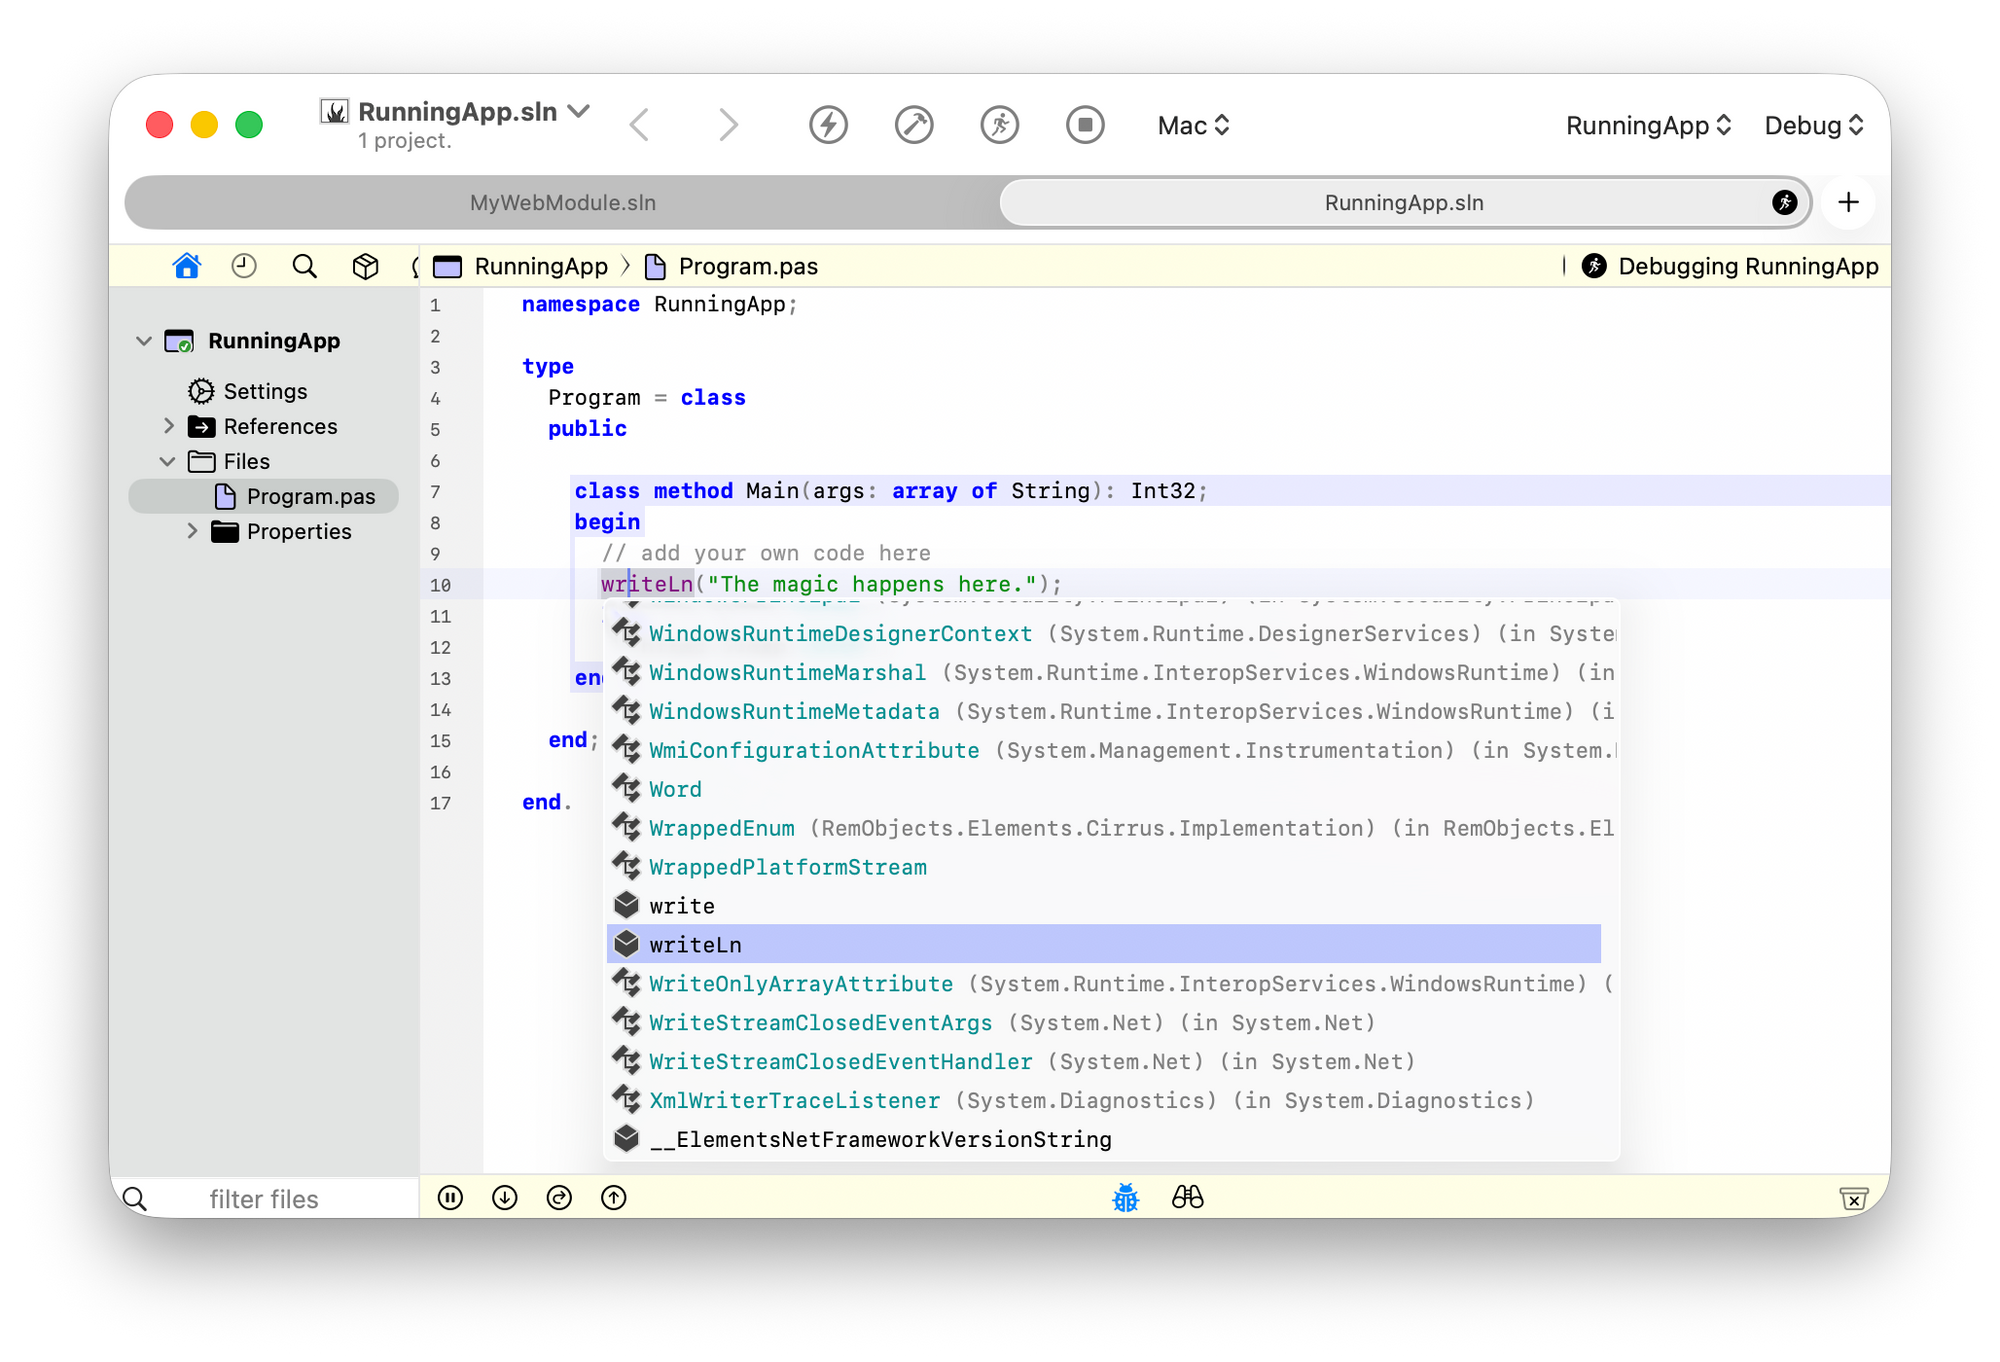Choose XmlWriterTraceListener completion entry
The height and width of the screenshot is (1362, 2000).
[x=1104, y=1101]
